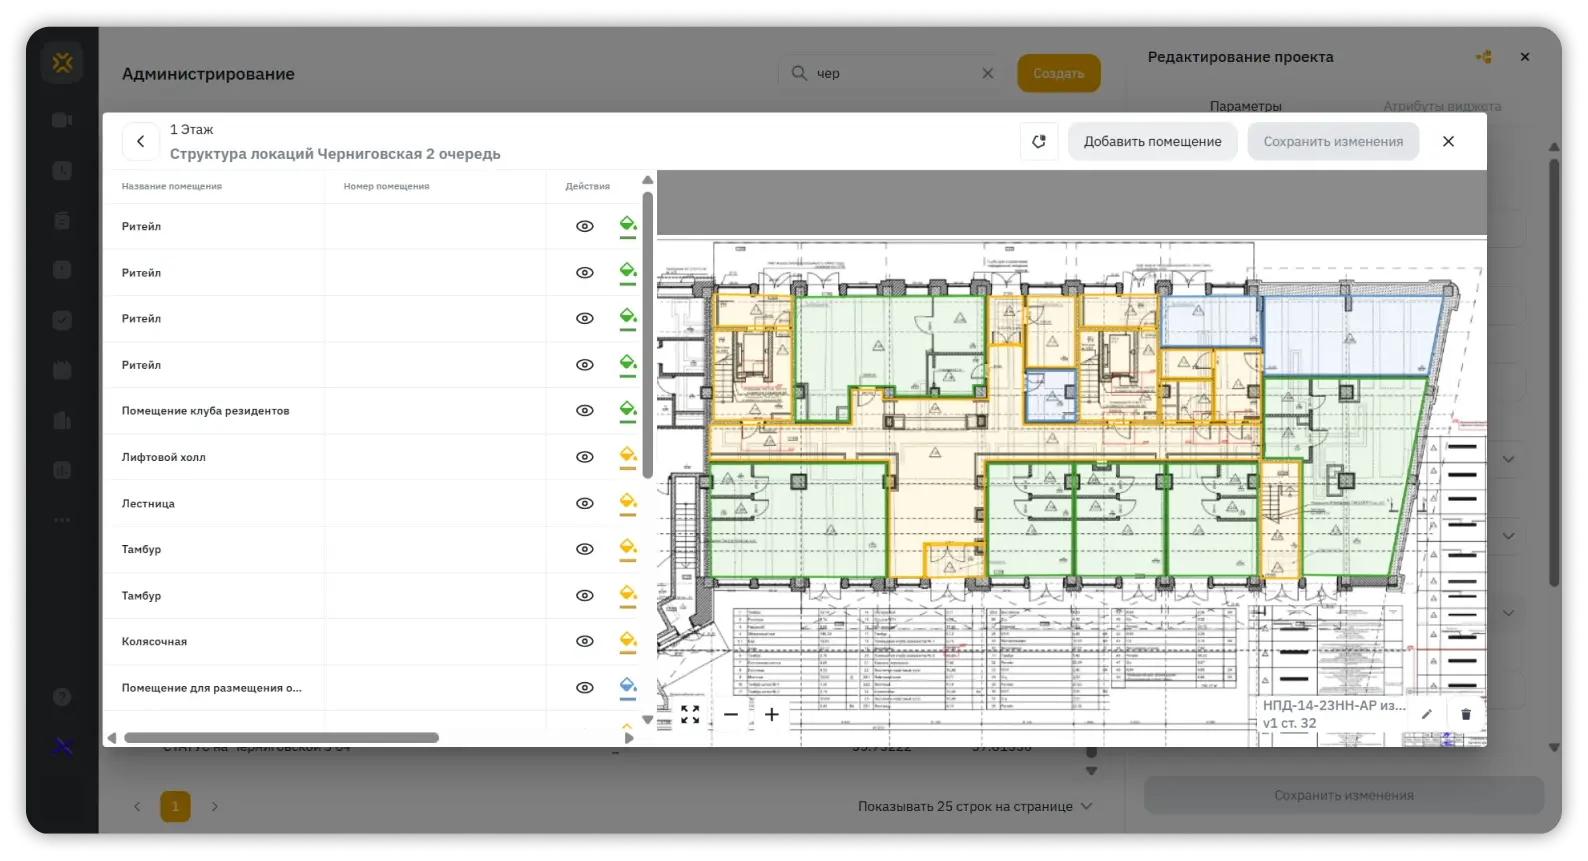Click the next page chevron in pagination

tap(215, 807)
